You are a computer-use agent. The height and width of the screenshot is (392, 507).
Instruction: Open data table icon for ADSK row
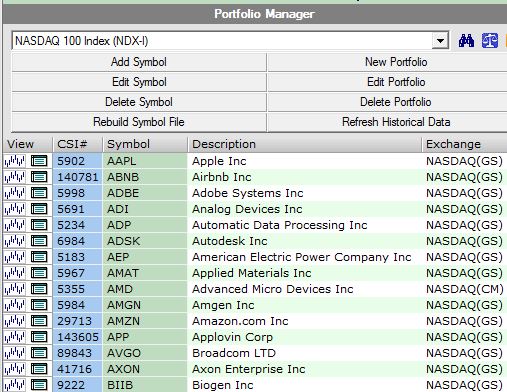click(x=39, y=241)
